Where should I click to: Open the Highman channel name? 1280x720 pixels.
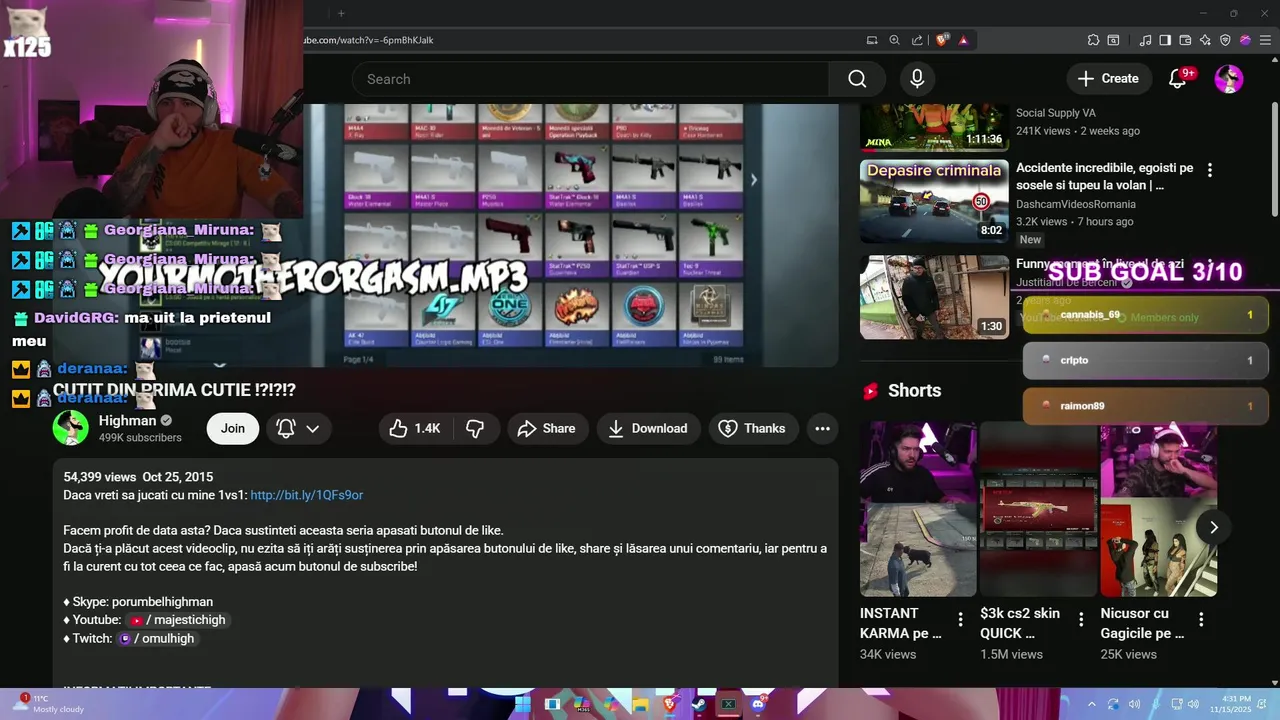(128, 420)
